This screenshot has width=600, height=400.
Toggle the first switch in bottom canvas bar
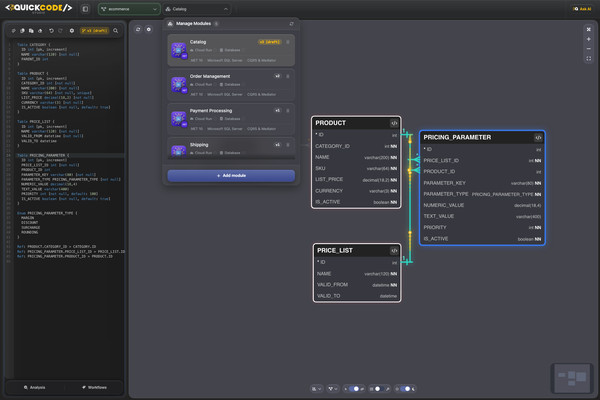[354, 389]
